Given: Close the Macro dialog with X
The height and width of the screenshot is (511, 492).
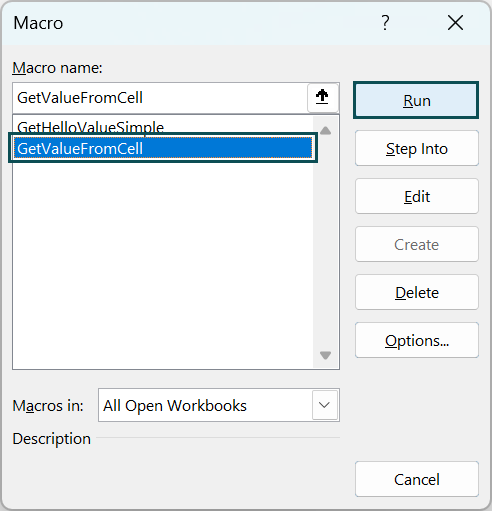Looking at the screenshot, I should 455,23.
